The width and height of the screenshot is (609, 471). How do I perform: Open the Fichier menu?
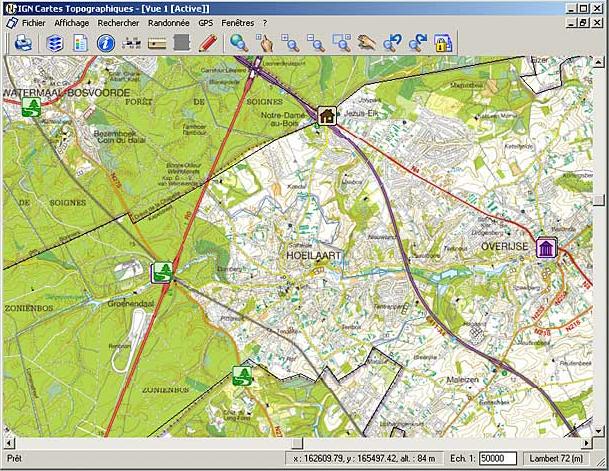tap(33, 23)
